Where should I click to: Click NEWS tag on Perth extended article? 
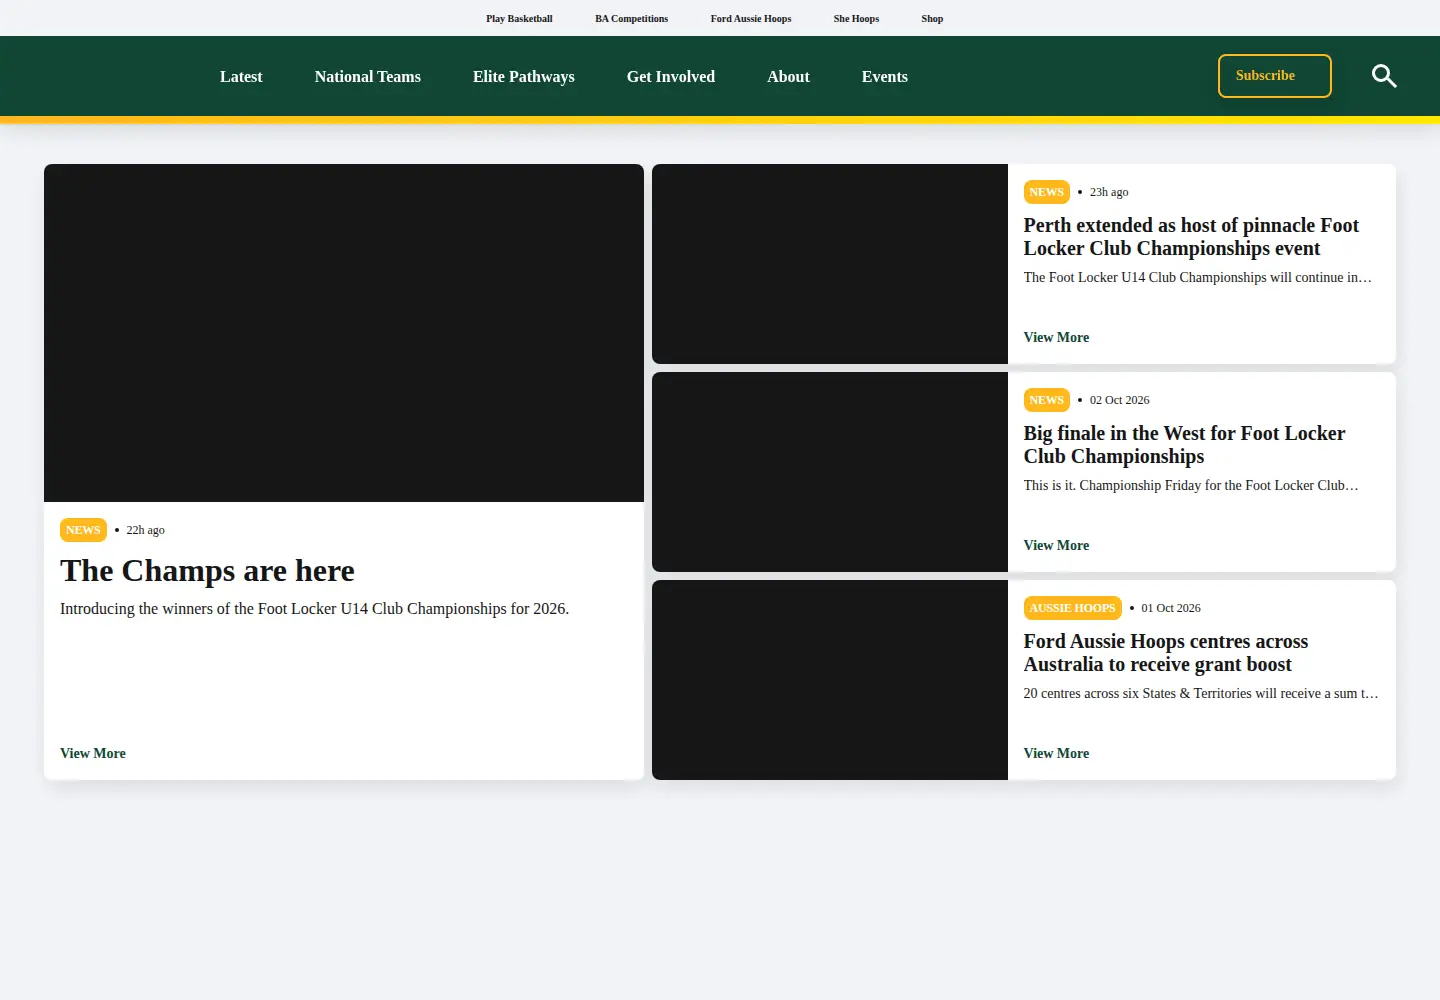point(1046,192)
